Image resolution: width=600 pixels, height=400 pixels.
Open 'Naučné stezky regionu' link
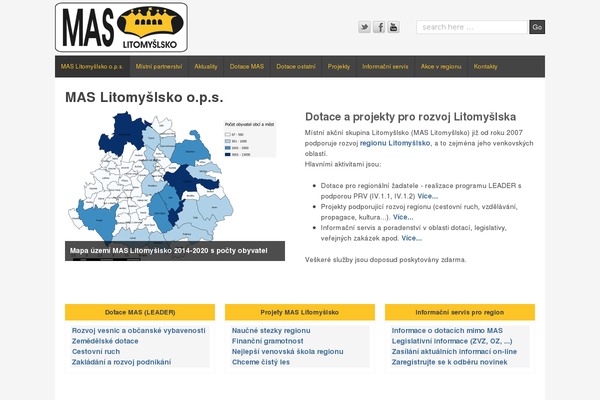[271, 331]
